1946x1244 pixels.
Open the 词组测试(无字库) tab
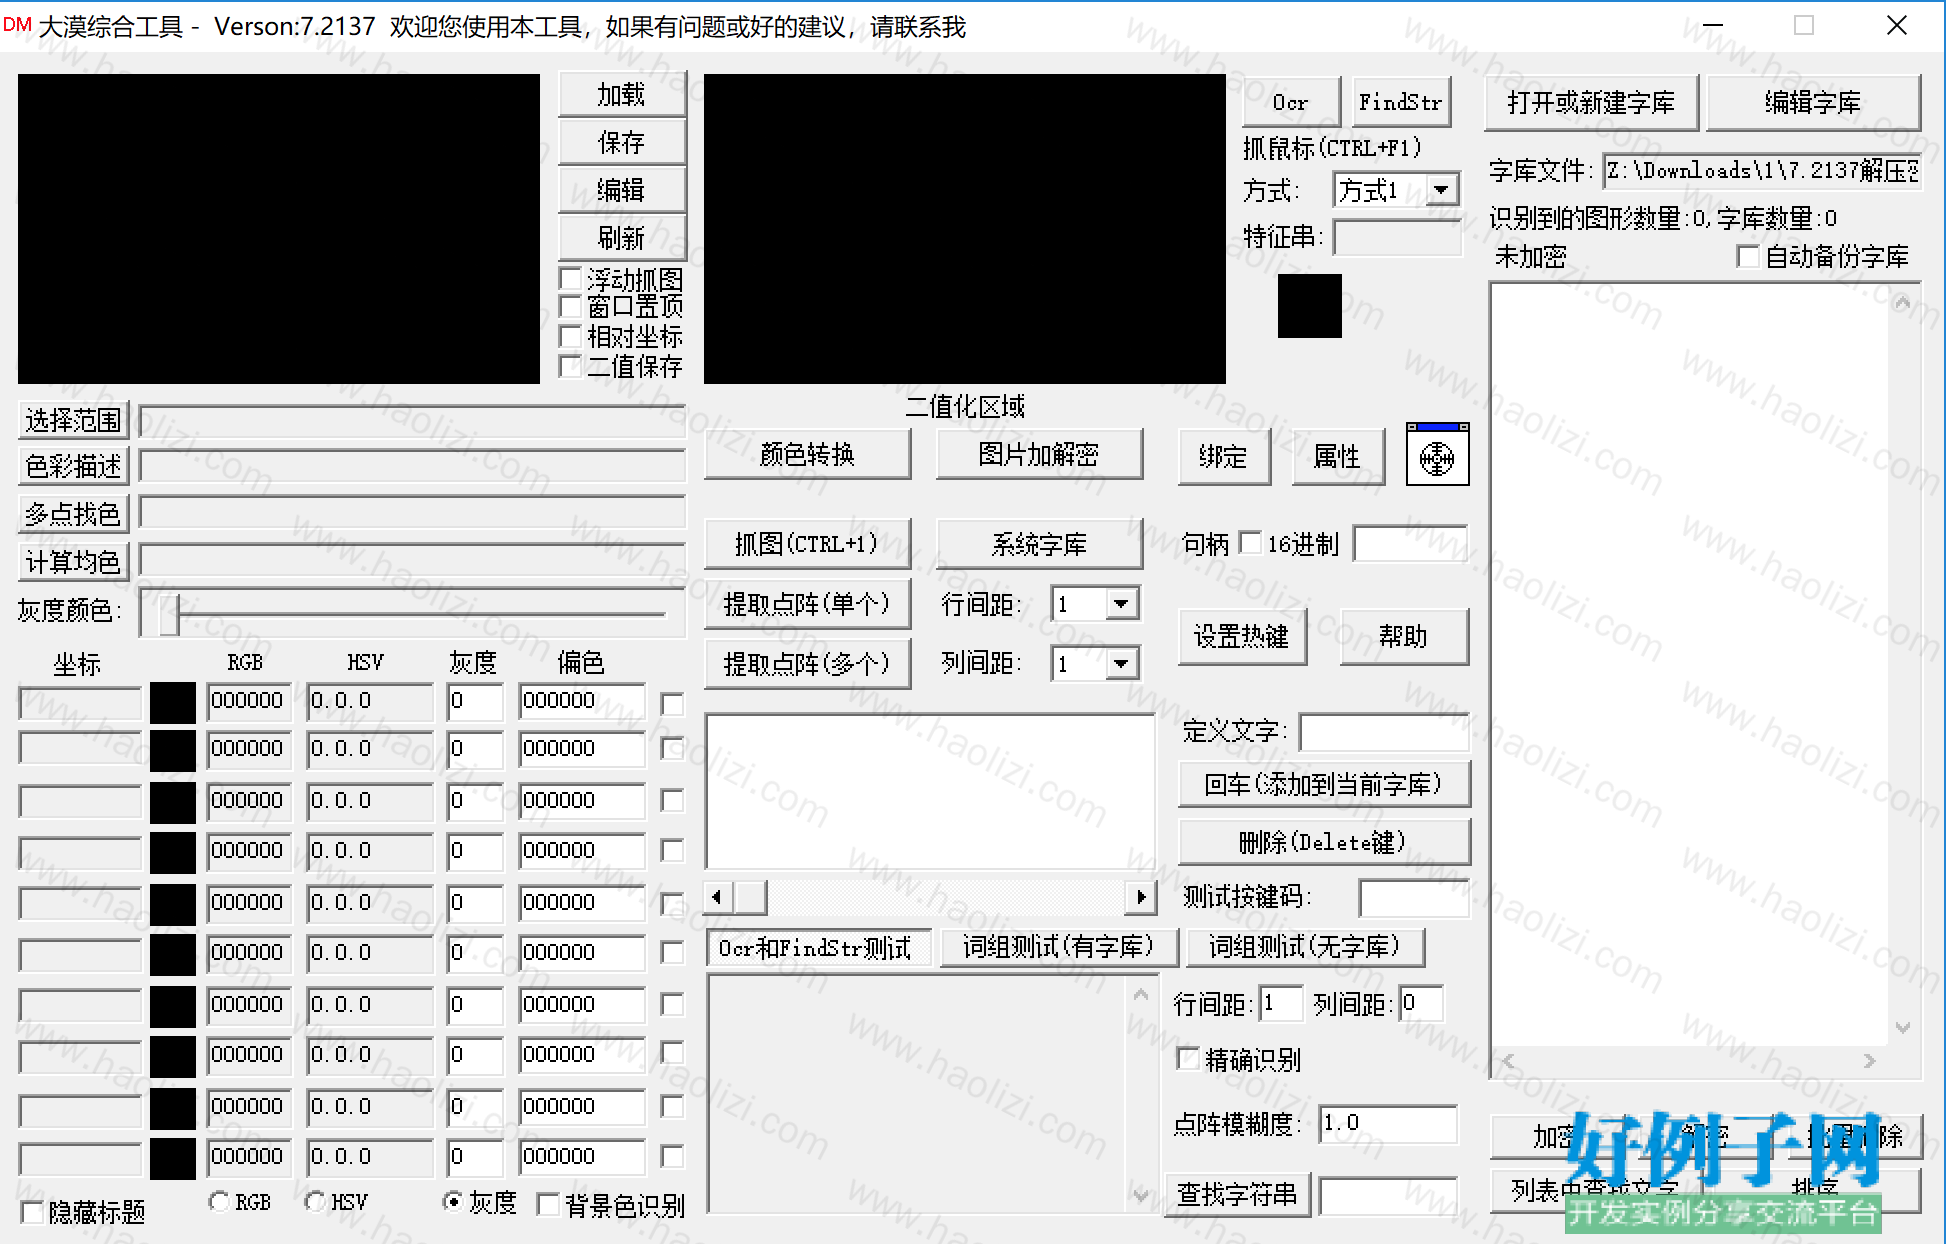coord(1305,947)
